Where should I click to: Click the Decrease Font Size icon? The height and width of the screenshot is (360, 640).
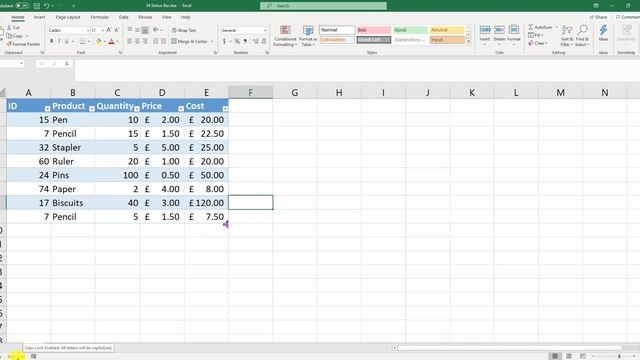point(117,30)
